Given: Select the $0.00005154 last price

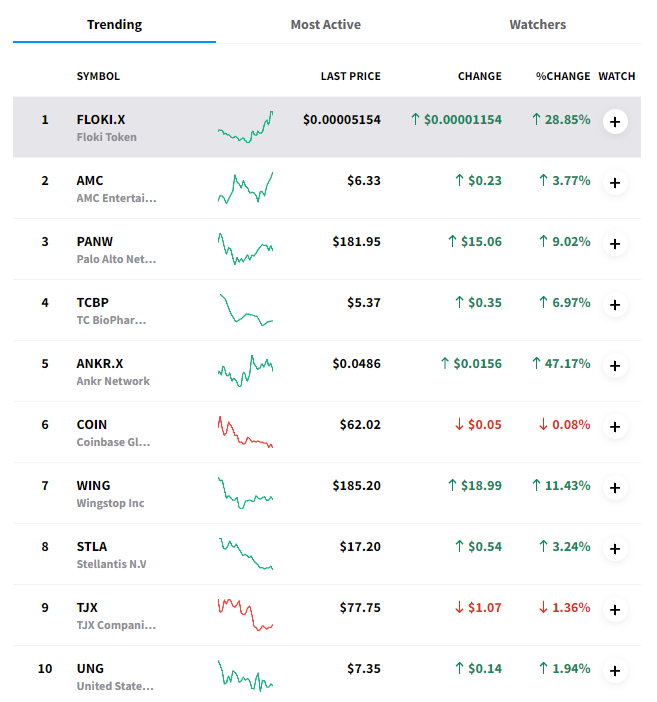Looking at the screenshot, I should point(342,120).
